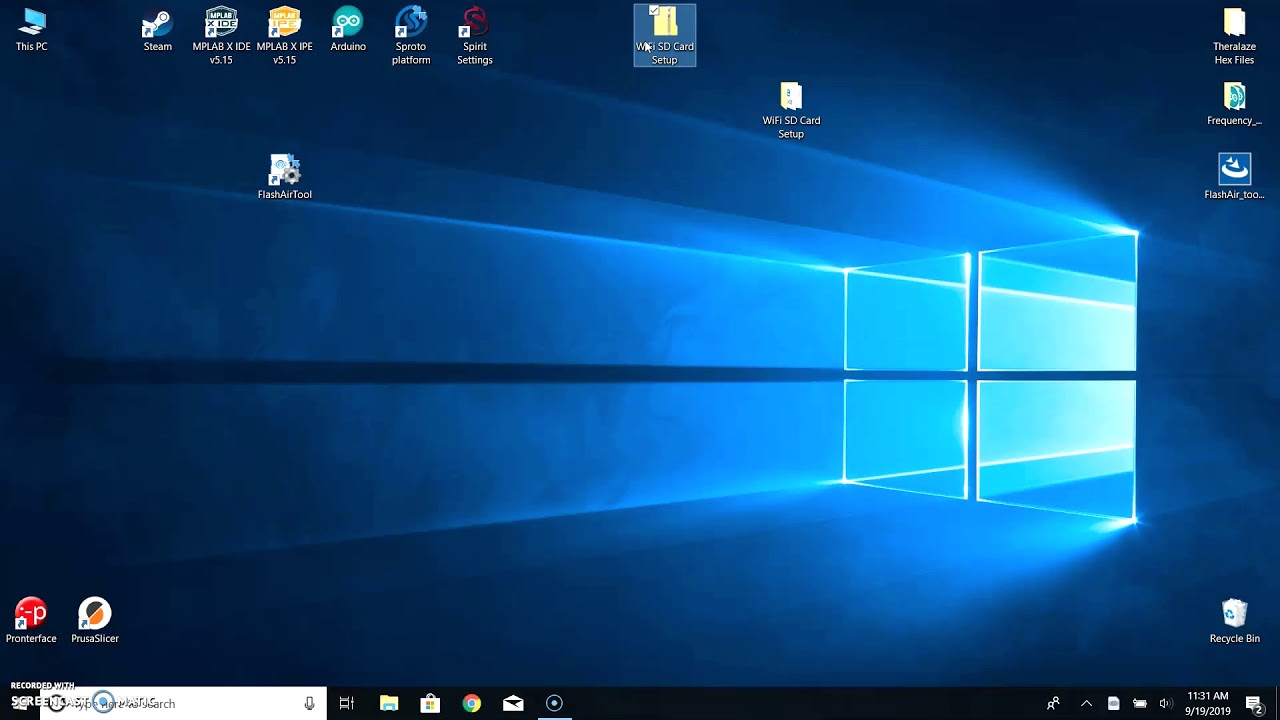This screenshot has height=720, width=1280.
Task: Select the Recycle Bin icon
Action: [1234, 621]
